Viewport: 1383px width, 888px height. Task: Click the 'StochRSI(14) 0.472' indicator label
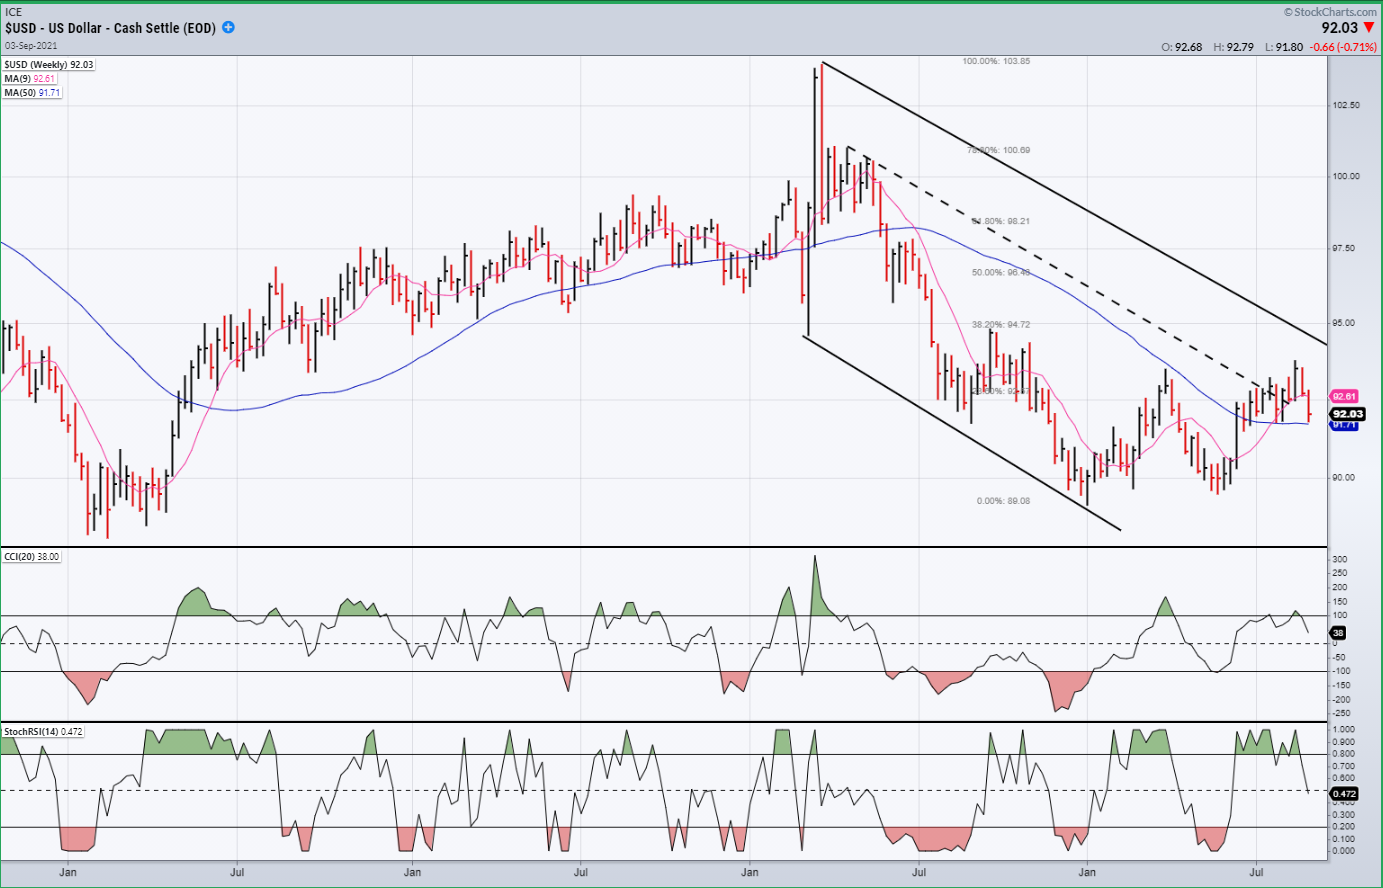(x=44, y=732)
